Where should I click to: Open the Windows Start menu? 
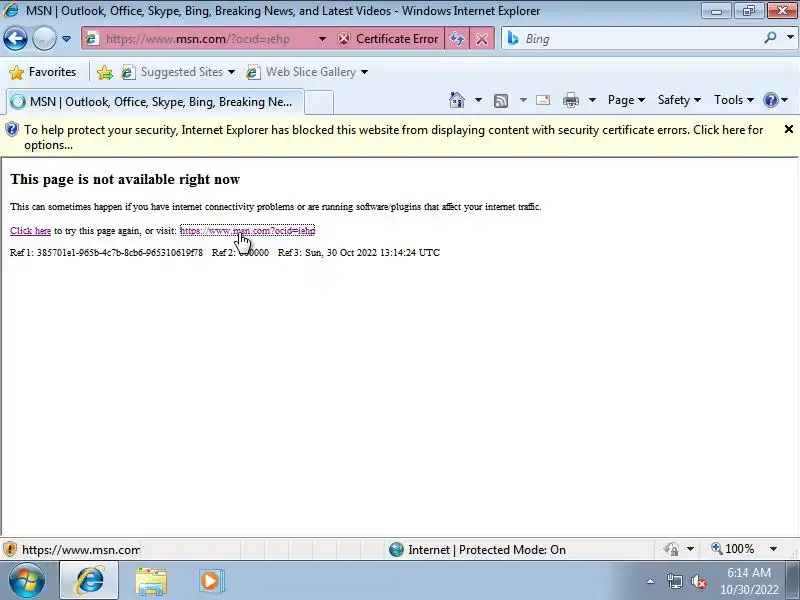click(27, 580)
